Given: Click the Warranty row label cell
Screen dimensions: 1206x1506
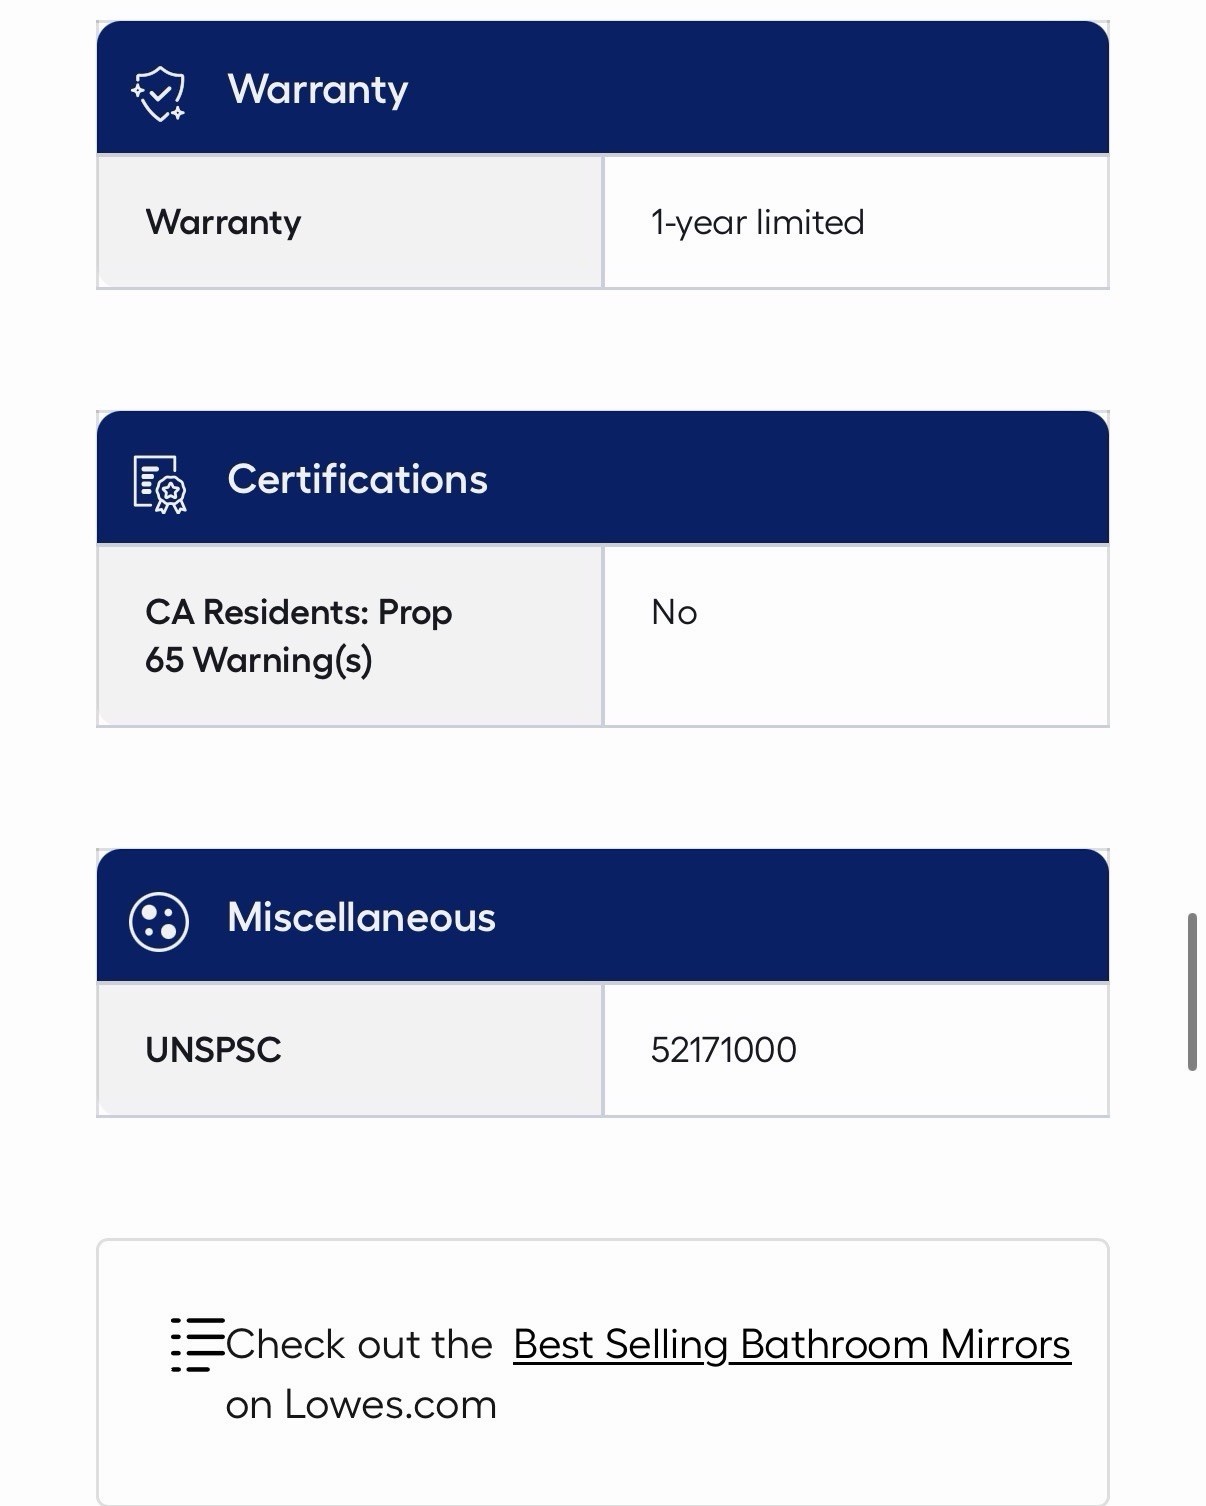Looking at the screenshot, I should [350, 222].
